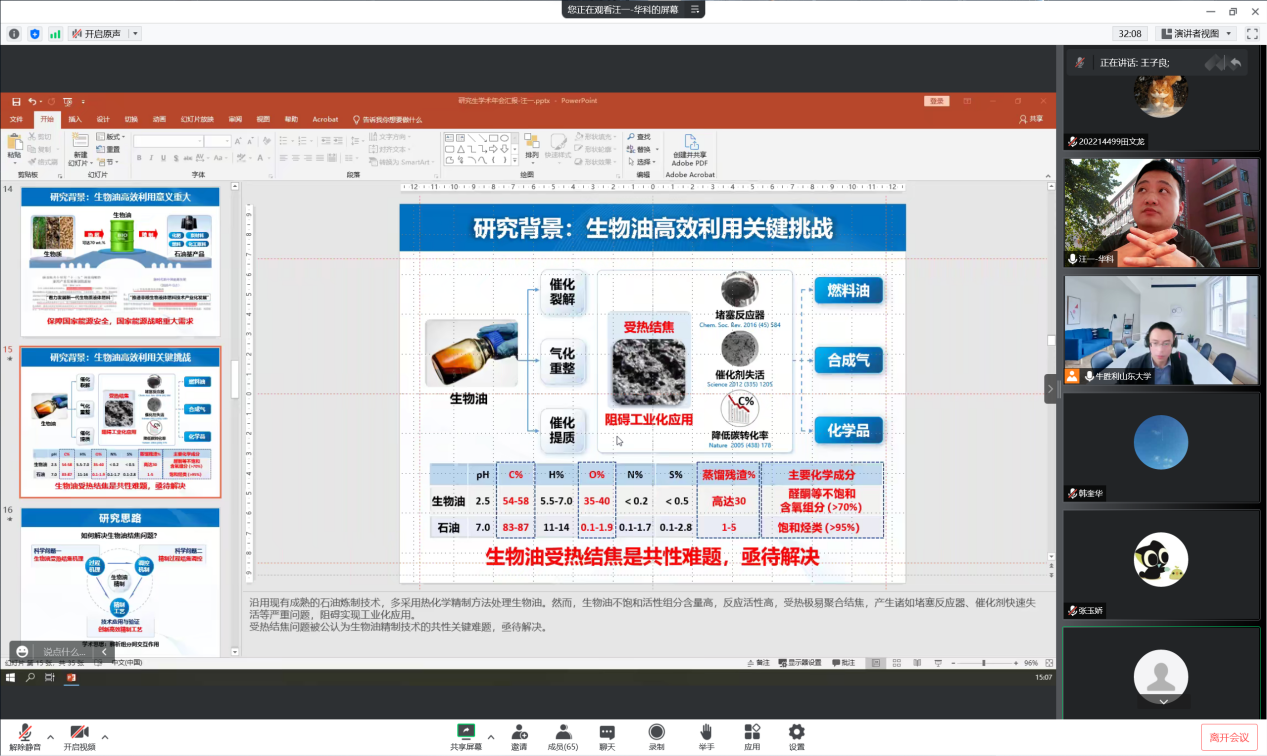Select slide 14 thumbnail 生物油高效利用意义重大

click(x=120, y=260)
